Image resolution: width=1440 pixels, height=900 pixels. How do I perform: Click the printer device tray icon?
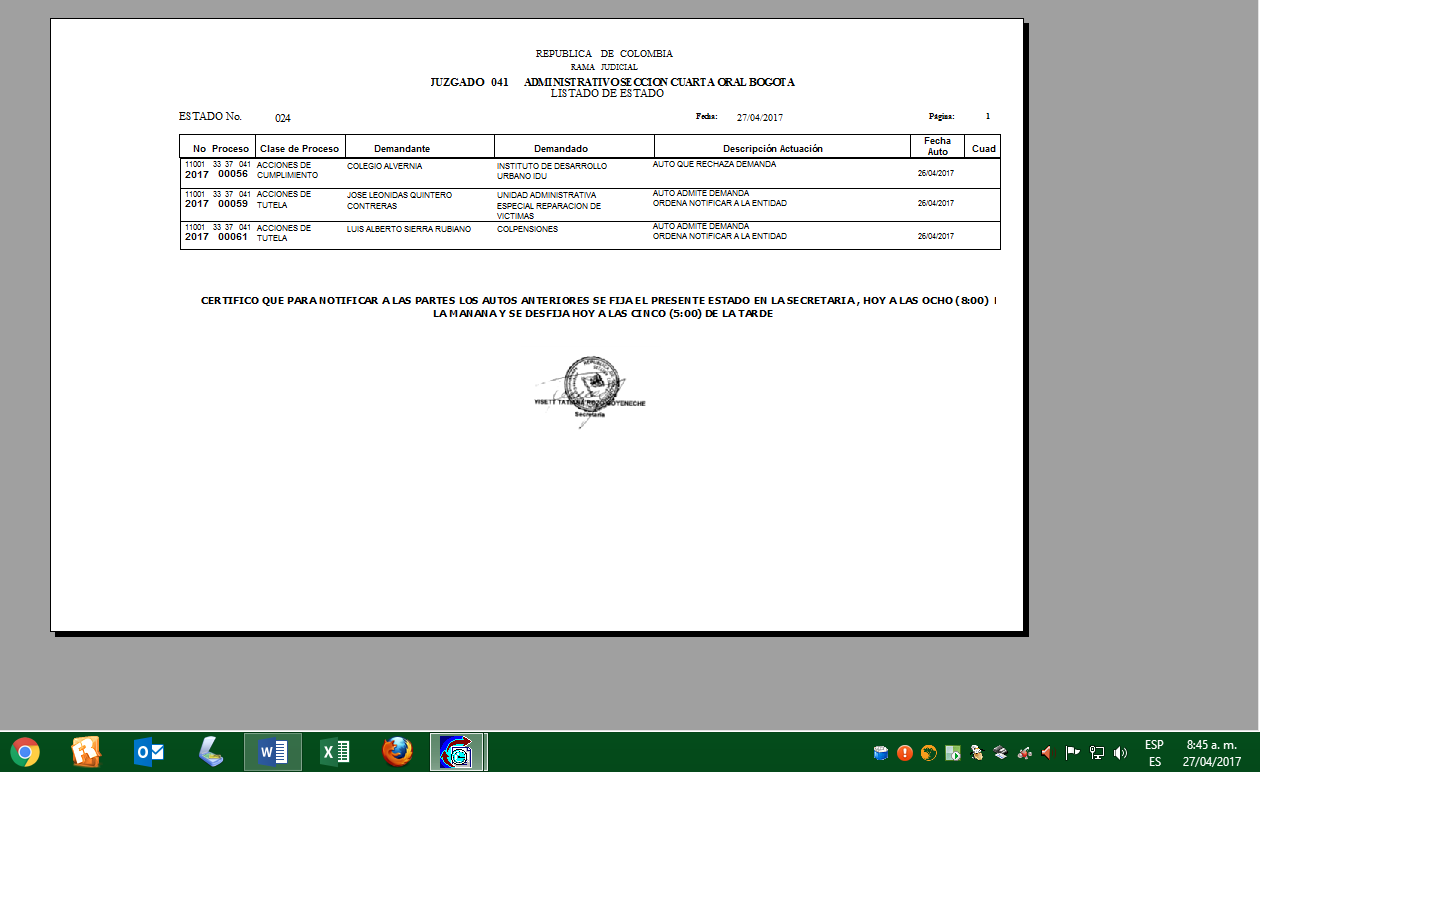(x=1000, y=753)
